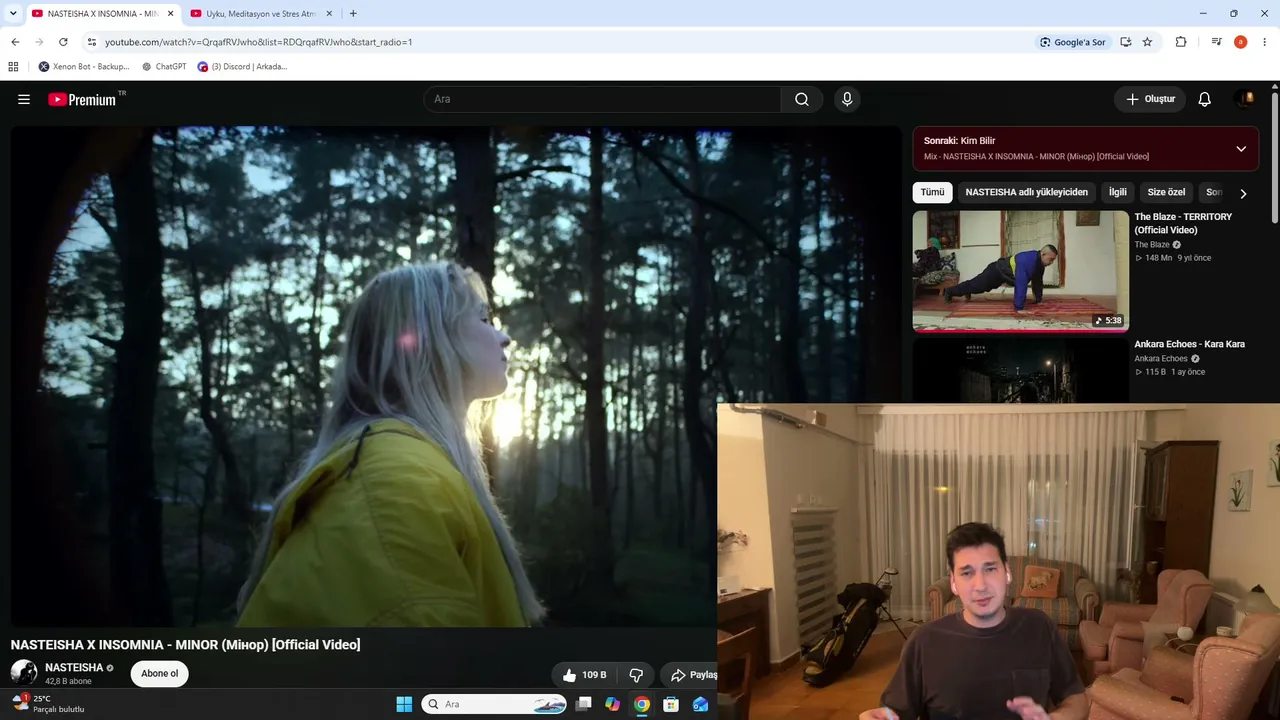Click the Windows taskbar search box

(x=494, y=704)
